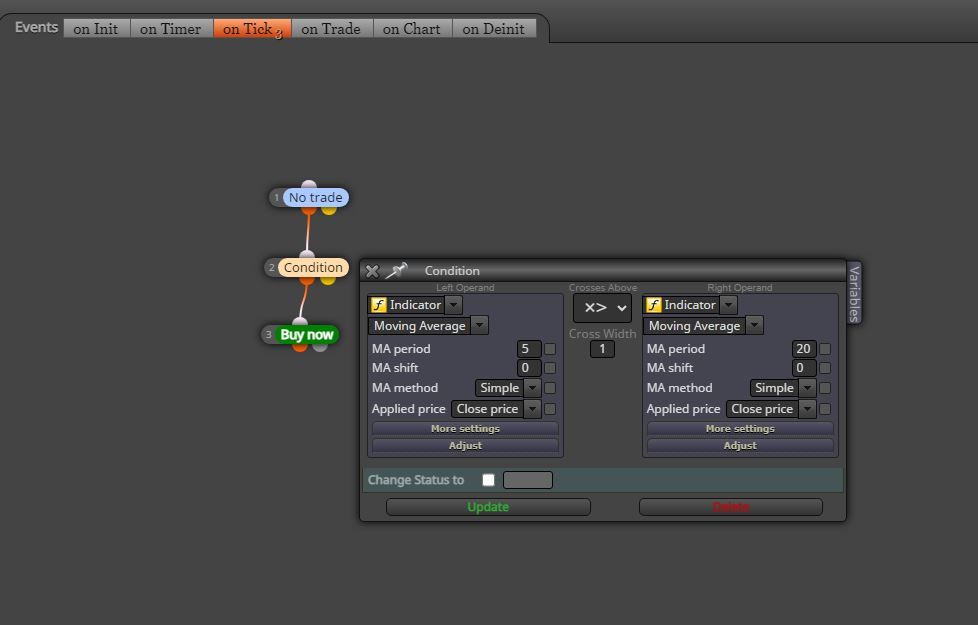Toggle checkbox beside right MA shift
The image size is (978, 625).
(x=825, y=368)
